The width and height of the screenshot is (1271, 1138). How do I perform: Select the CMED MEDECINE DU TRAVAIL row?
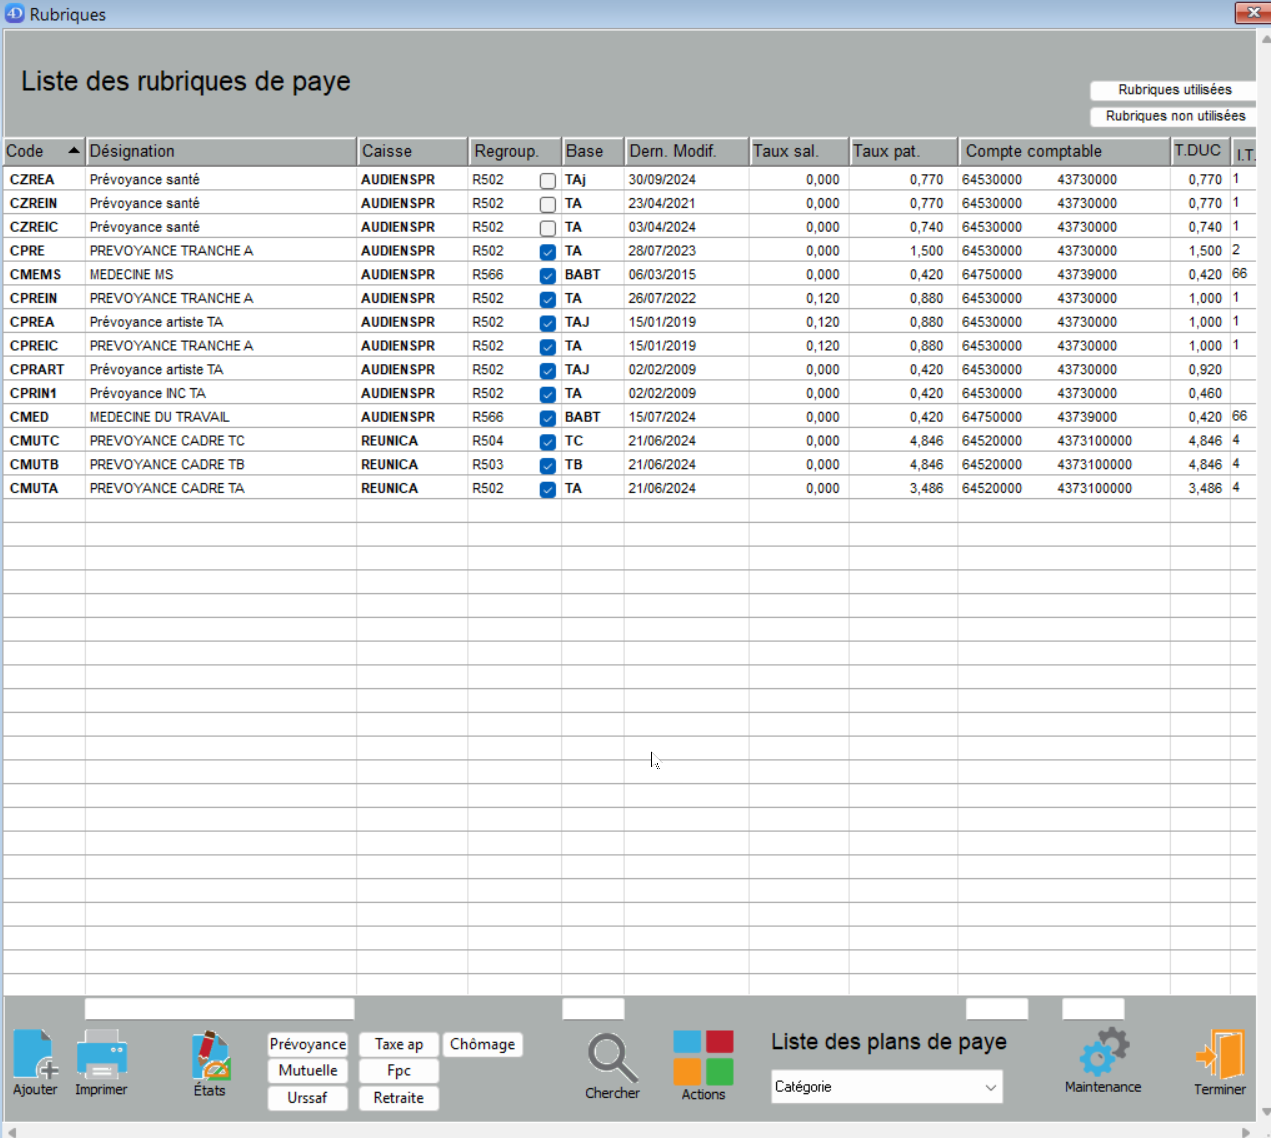(x=160, y=417)
